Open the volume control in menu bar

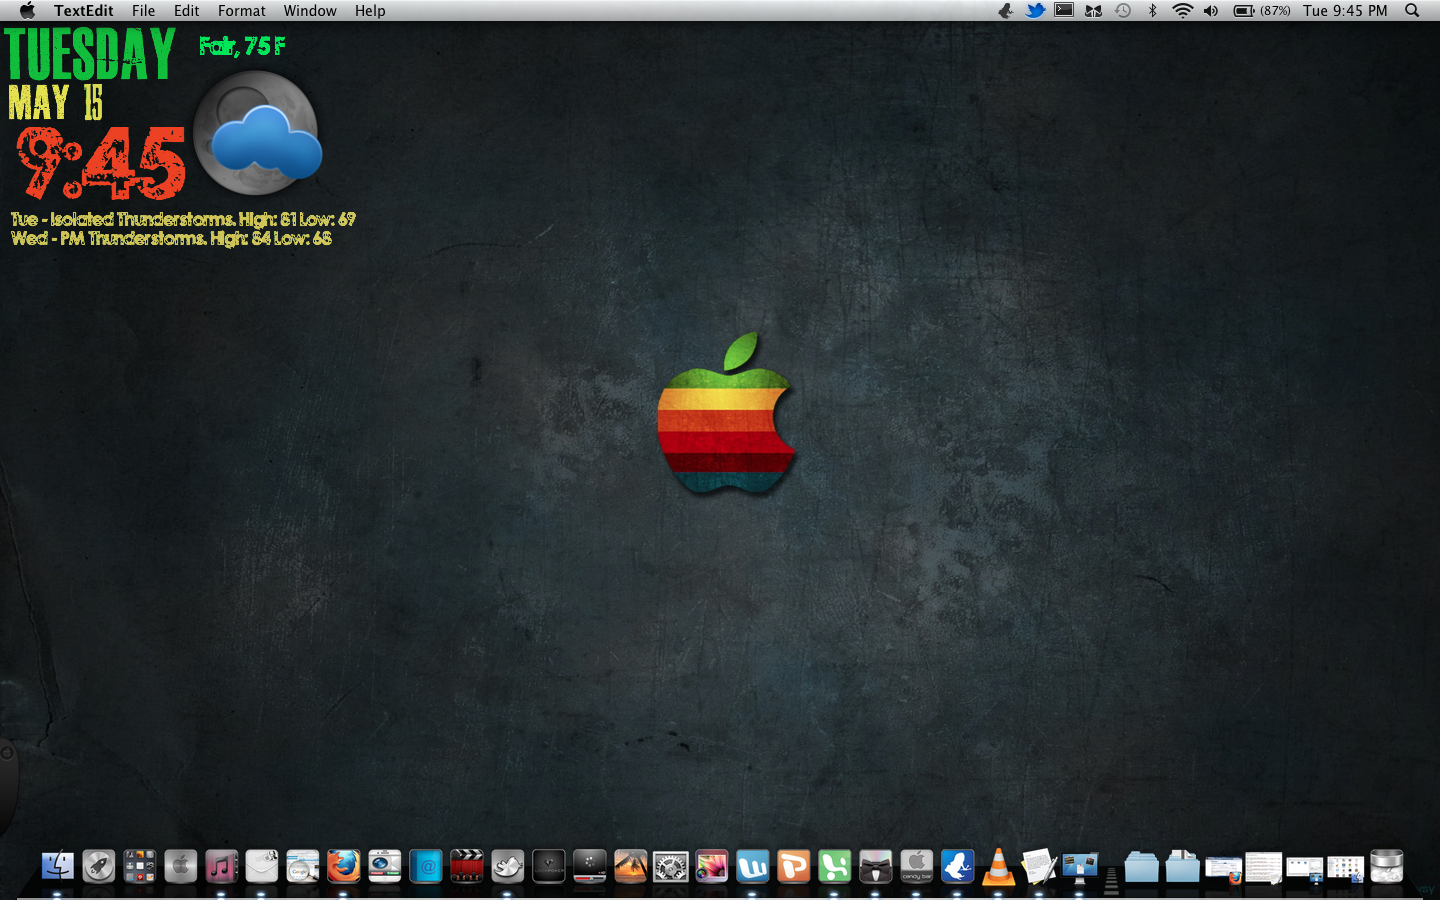click(1211, 10)
